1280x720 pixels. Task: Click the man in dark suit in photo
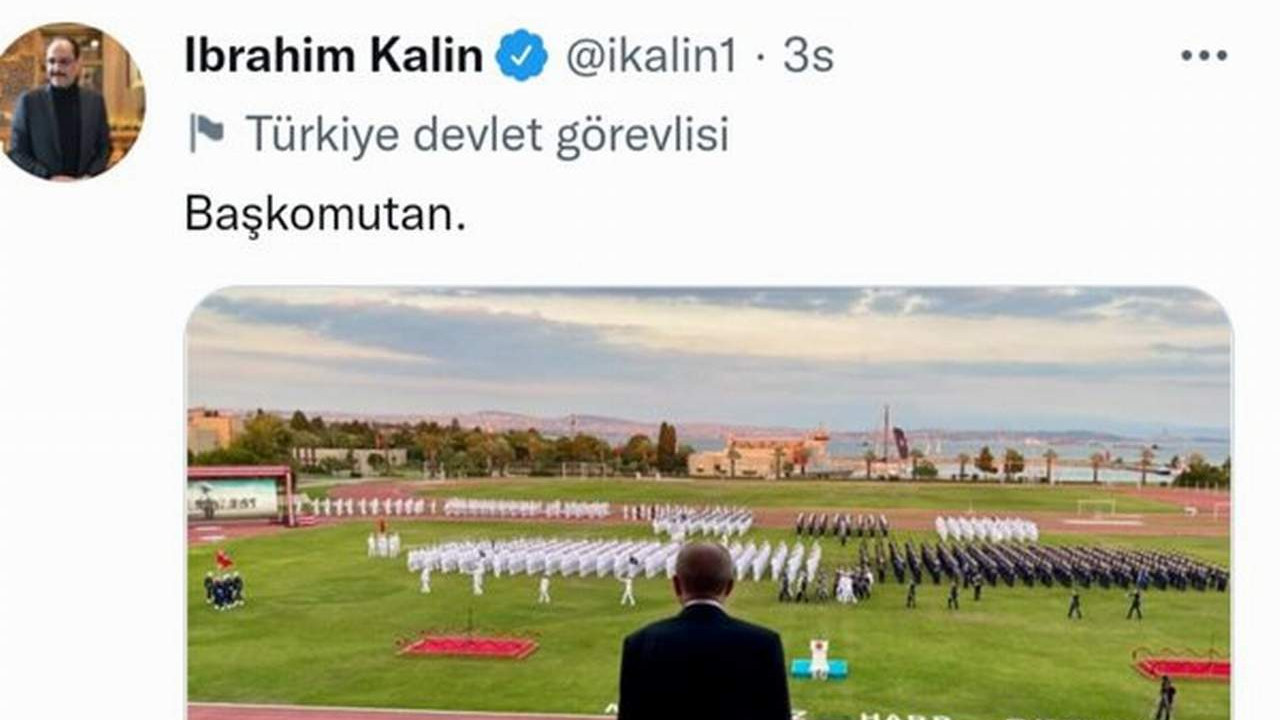704,633
